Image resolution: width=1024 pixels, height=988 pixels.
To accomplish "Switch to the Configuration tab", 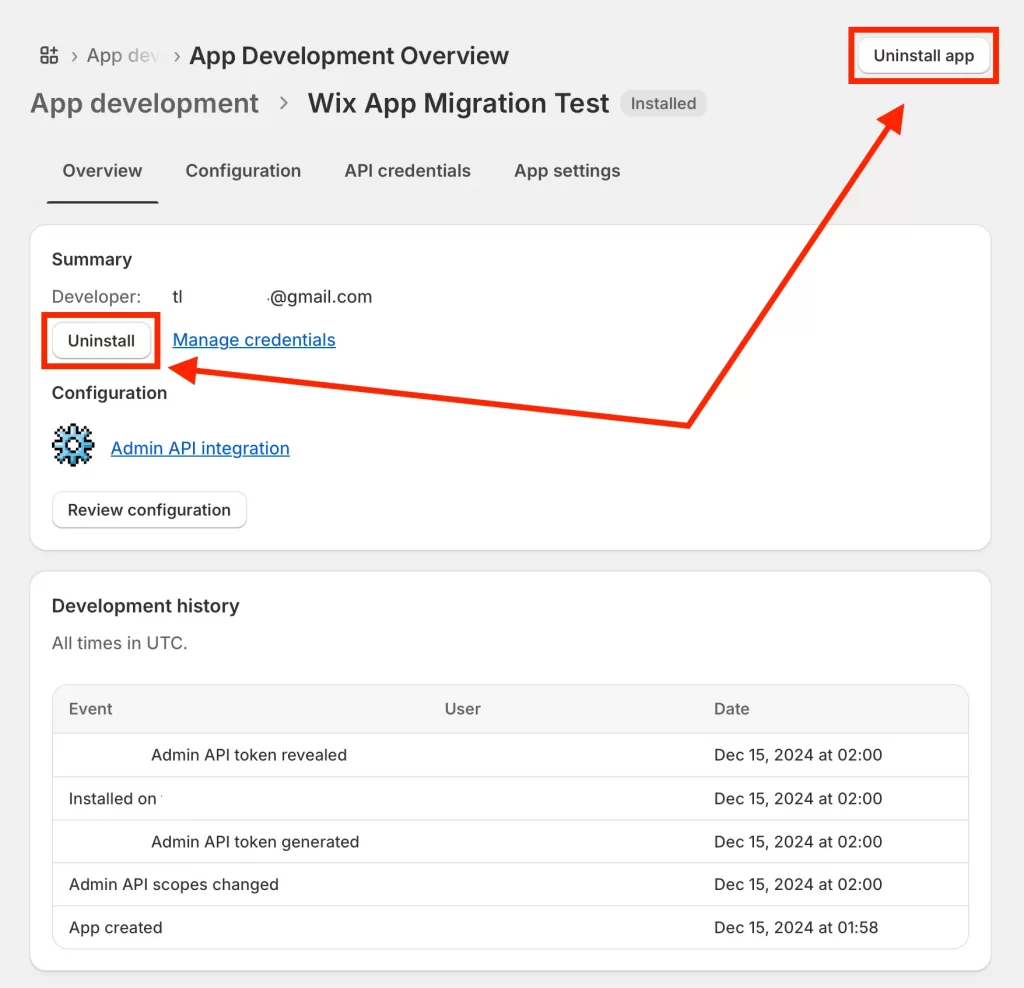I will coord(242,171).
